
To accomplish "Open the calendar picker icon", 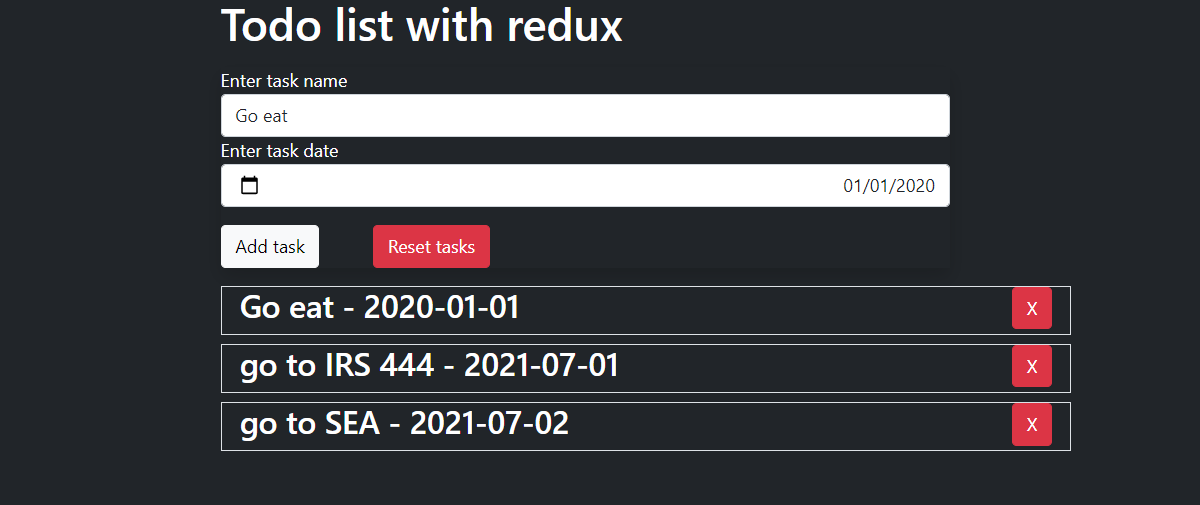I will [x=250, y=186].
